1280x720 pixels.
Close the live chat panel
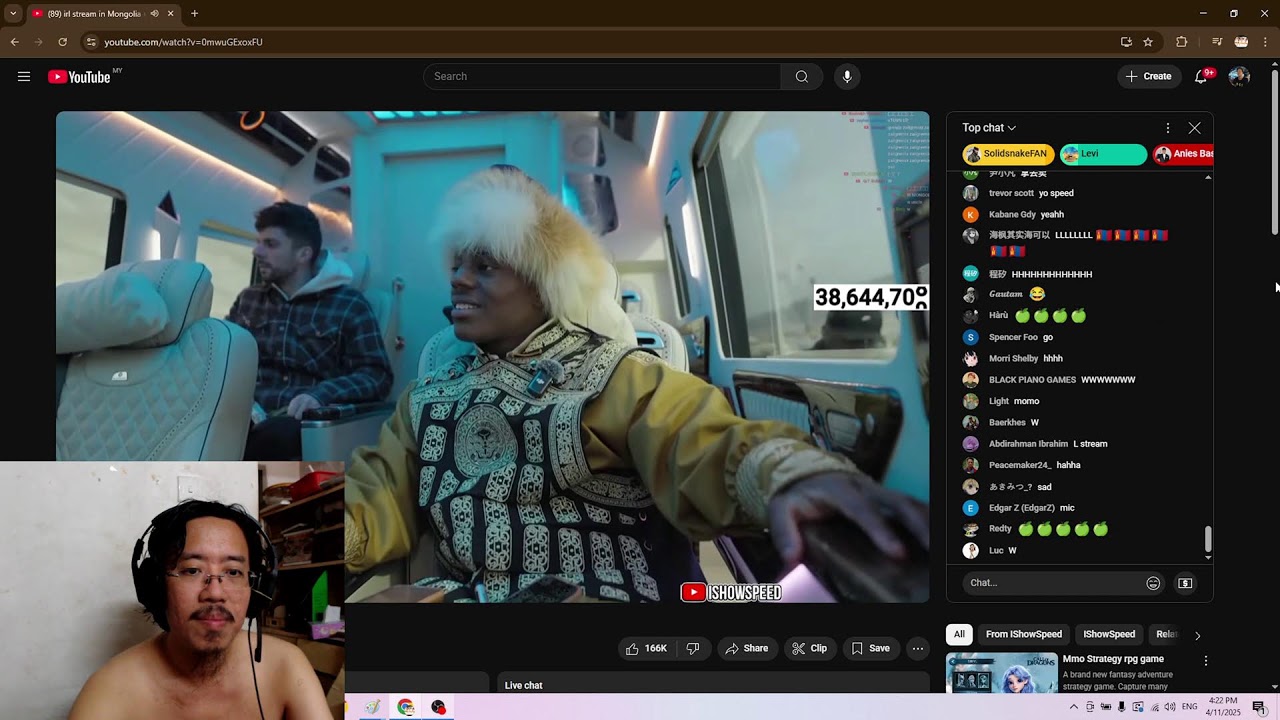point(1194,128)
